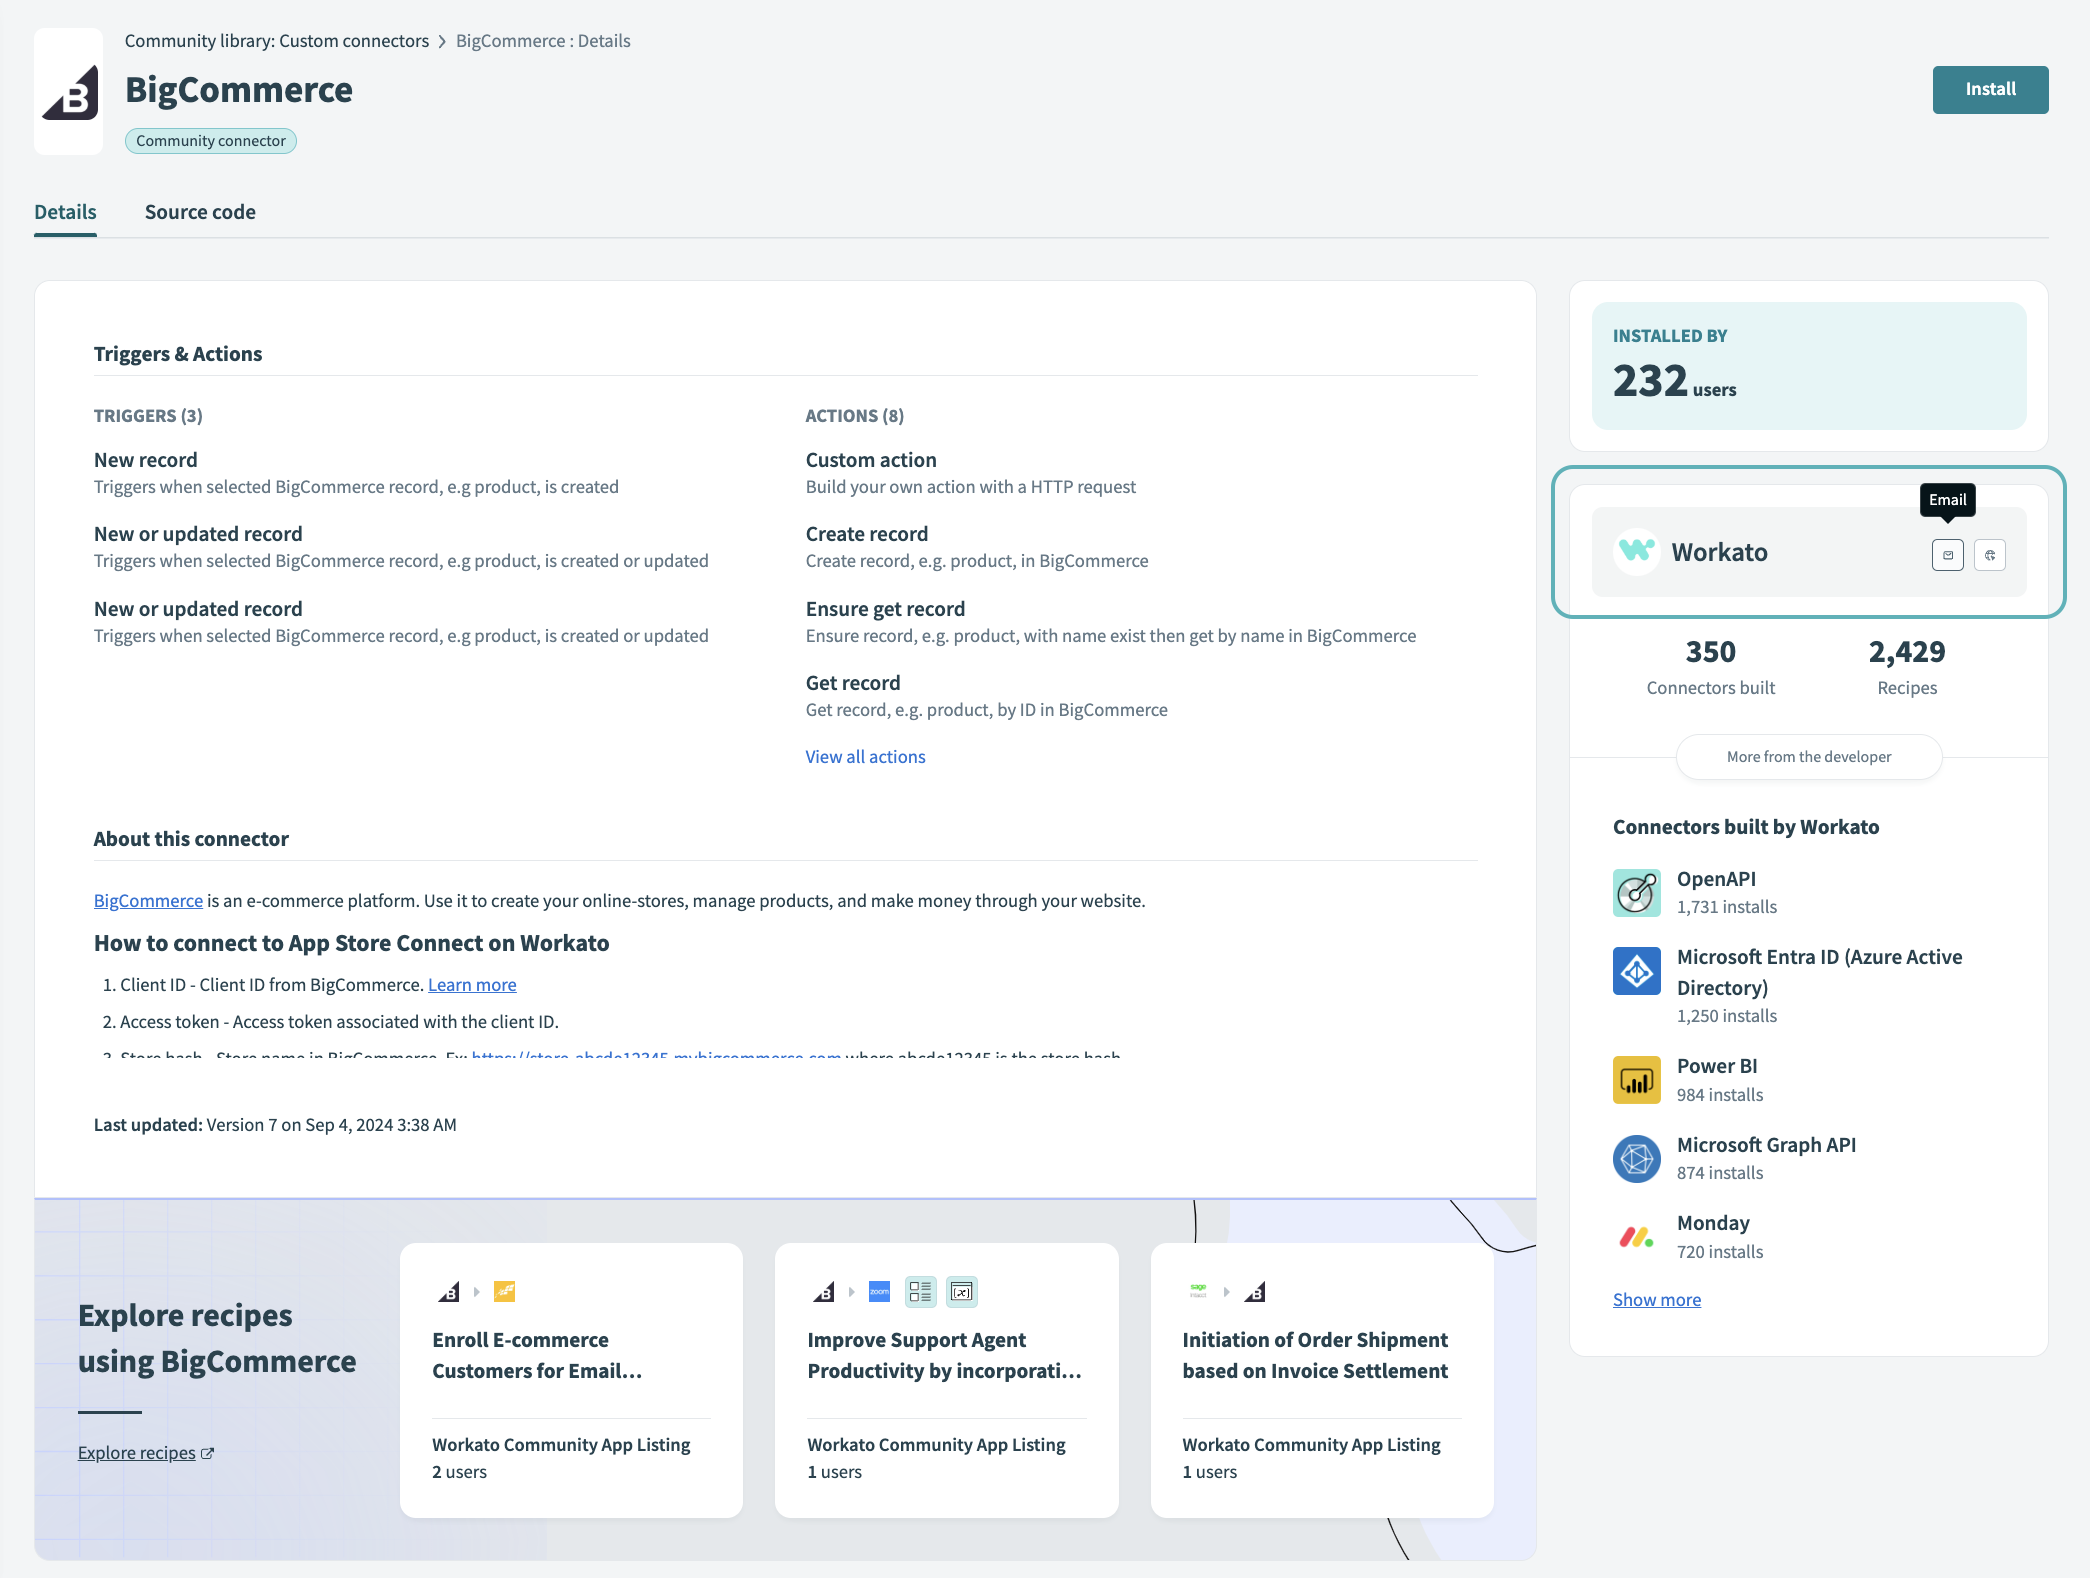Image resolution: width=2090 pixels, height=1578 pixels.
Task: Open the Power BI connector icon
Action: point(1636,1080)
